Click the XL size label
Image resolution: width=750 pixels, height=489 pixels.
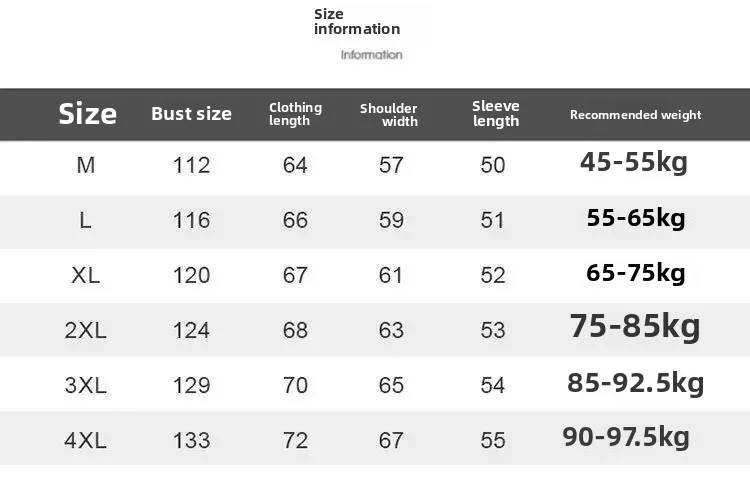[86, 275]
